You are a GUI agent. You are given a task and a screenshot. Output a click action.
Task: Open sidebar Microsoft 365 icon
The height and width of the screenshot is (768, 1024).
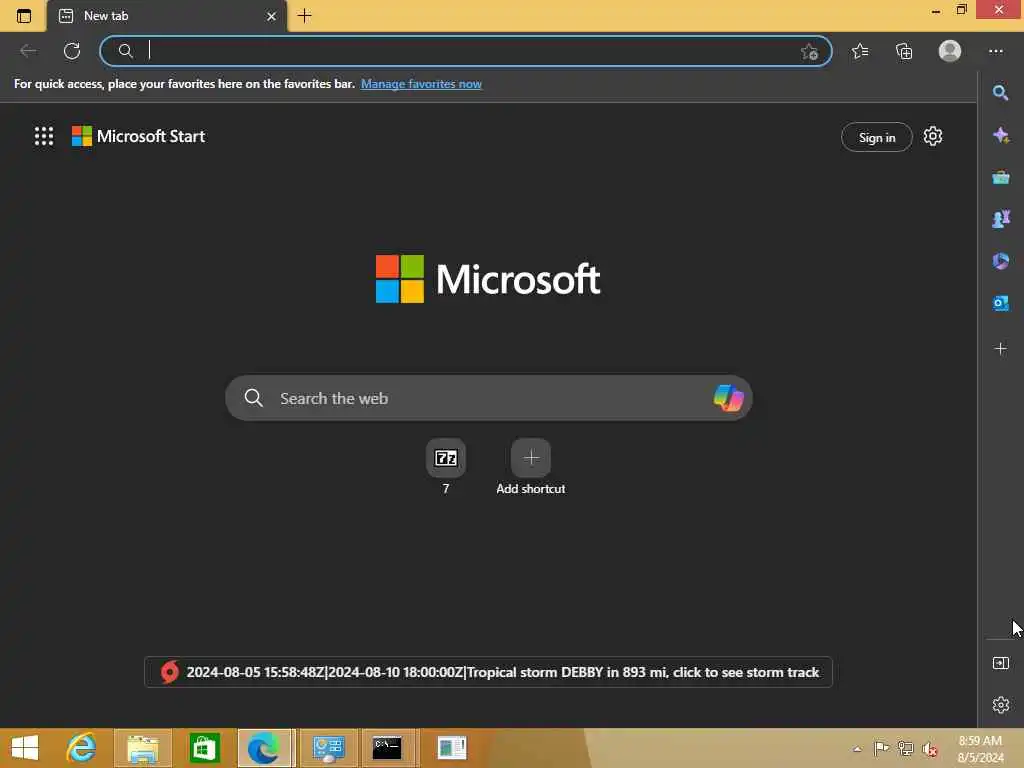[1000, 261]
